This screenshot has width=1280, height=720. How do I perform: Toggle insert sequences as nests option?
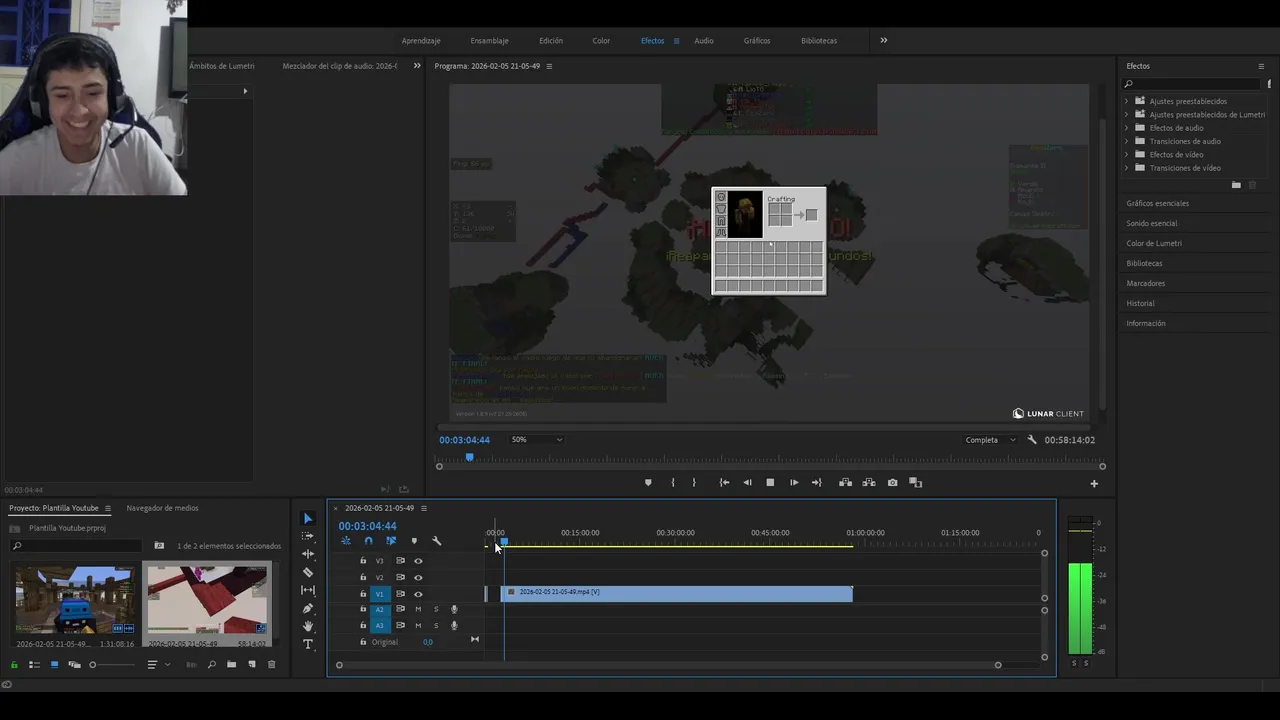point(346,541)
